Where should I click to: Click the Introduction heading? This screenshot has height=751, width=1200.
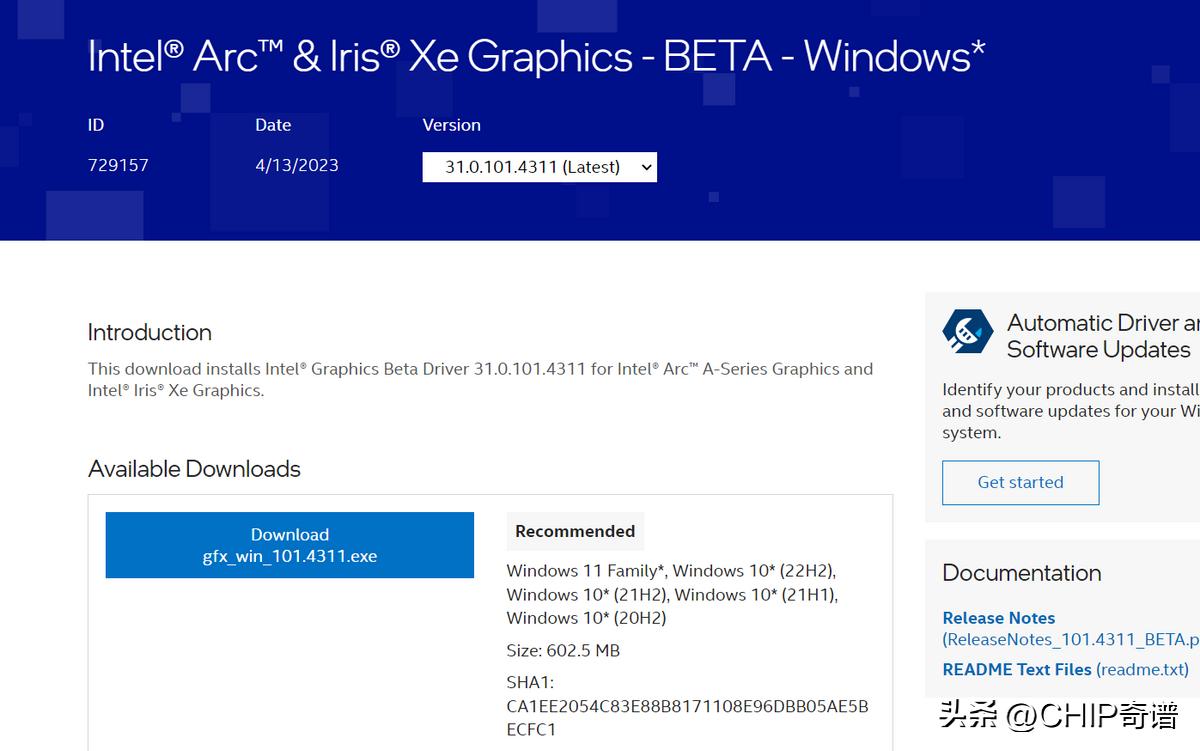tap(149, 332)
